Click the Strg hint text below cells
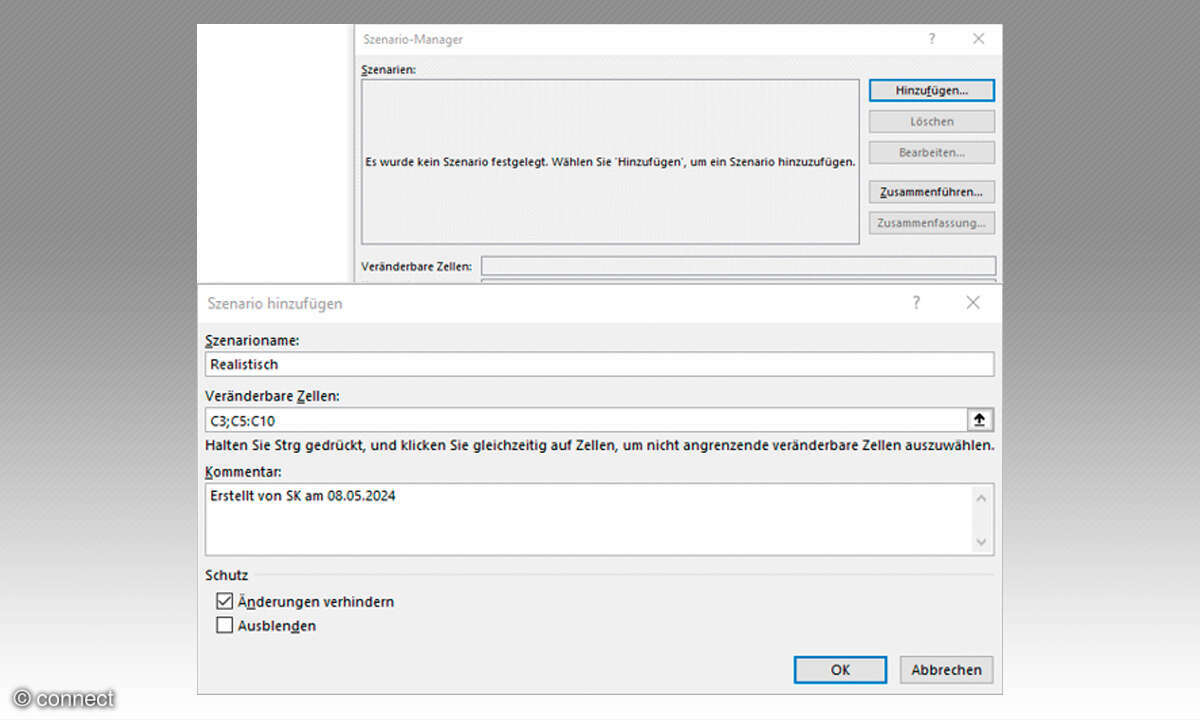 pyautogui.click(x=600, y=445)
